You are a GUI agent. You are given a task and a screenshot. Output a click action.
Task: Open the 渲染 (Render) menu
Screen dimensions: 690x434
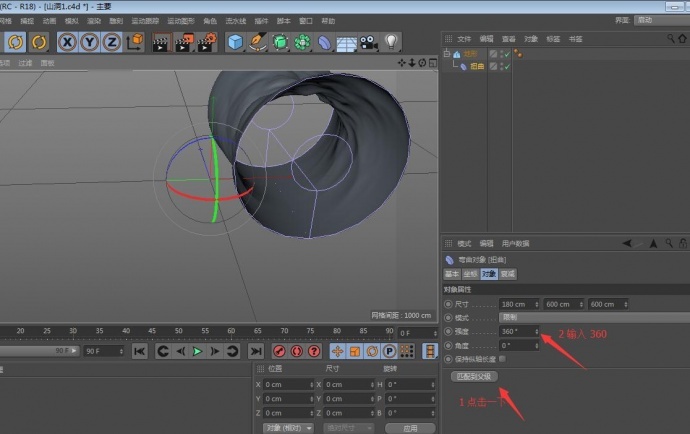[x=94, y=21]
